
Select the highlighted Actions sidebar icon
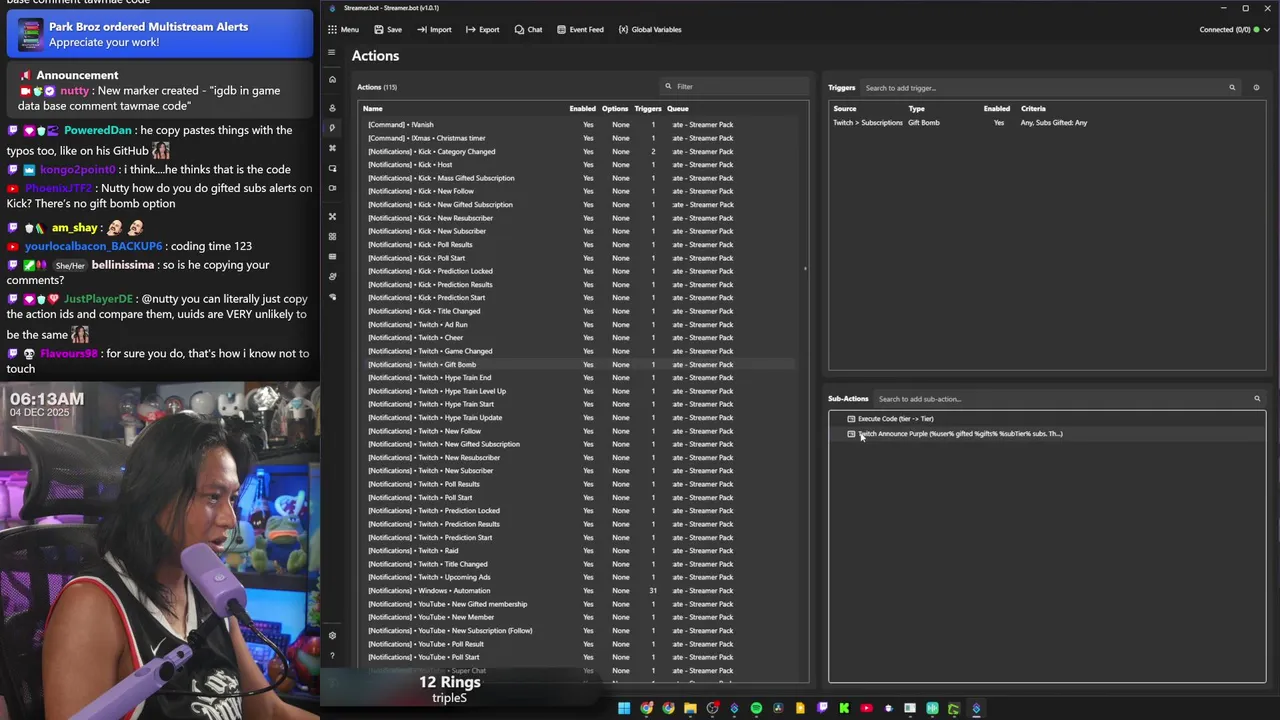(332, 128)
